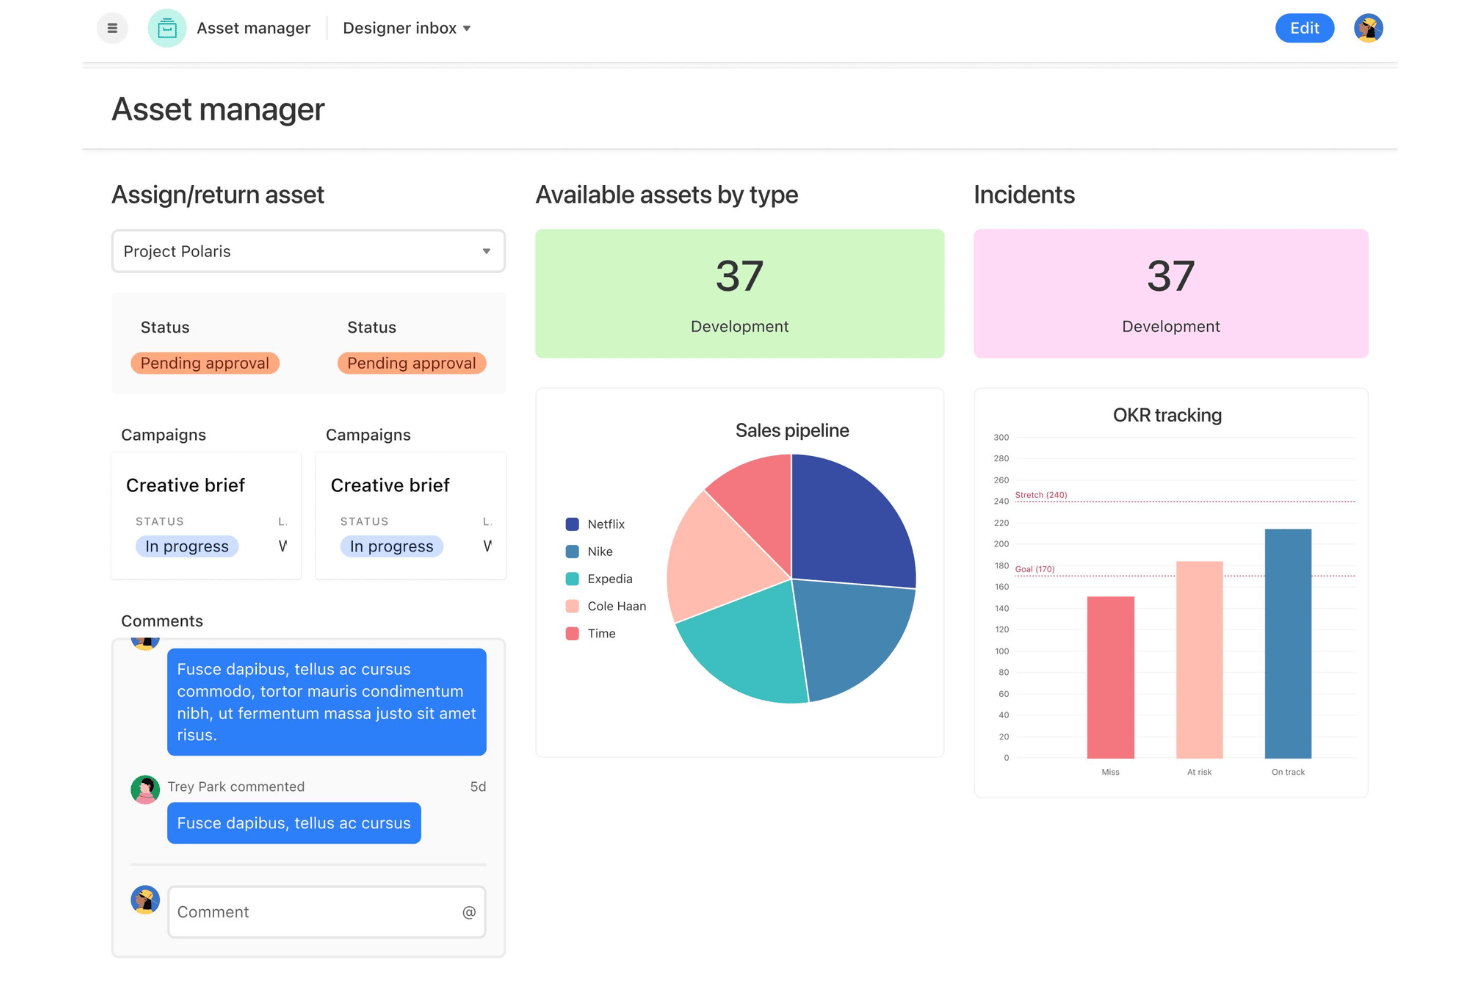
Task: Click the 'Assign/return asset' section heading
Action: pos(218,195)
